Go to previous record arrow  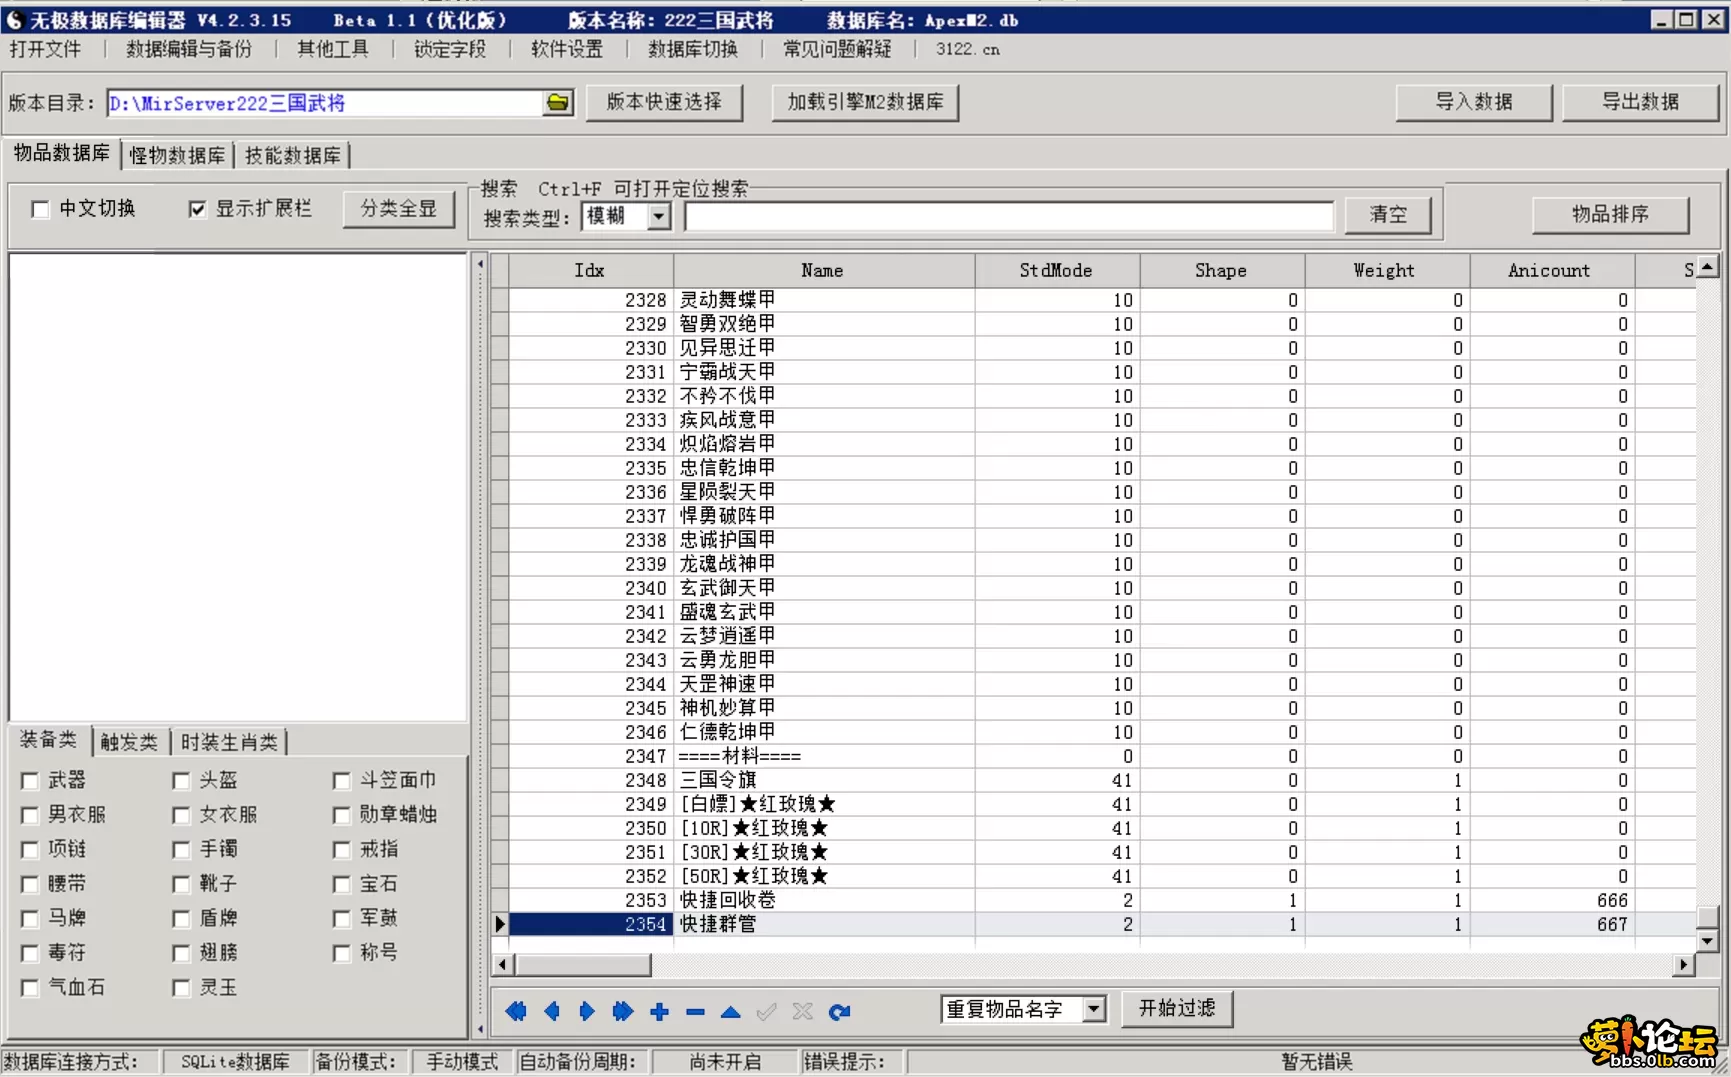[551, 1011]
